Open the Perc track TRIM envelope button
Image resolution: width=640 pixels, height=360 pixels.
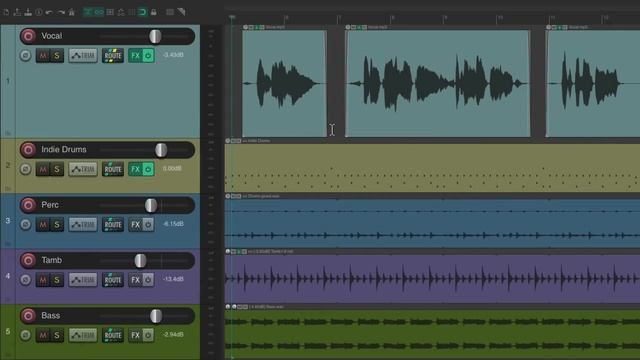tap(83, 224)
